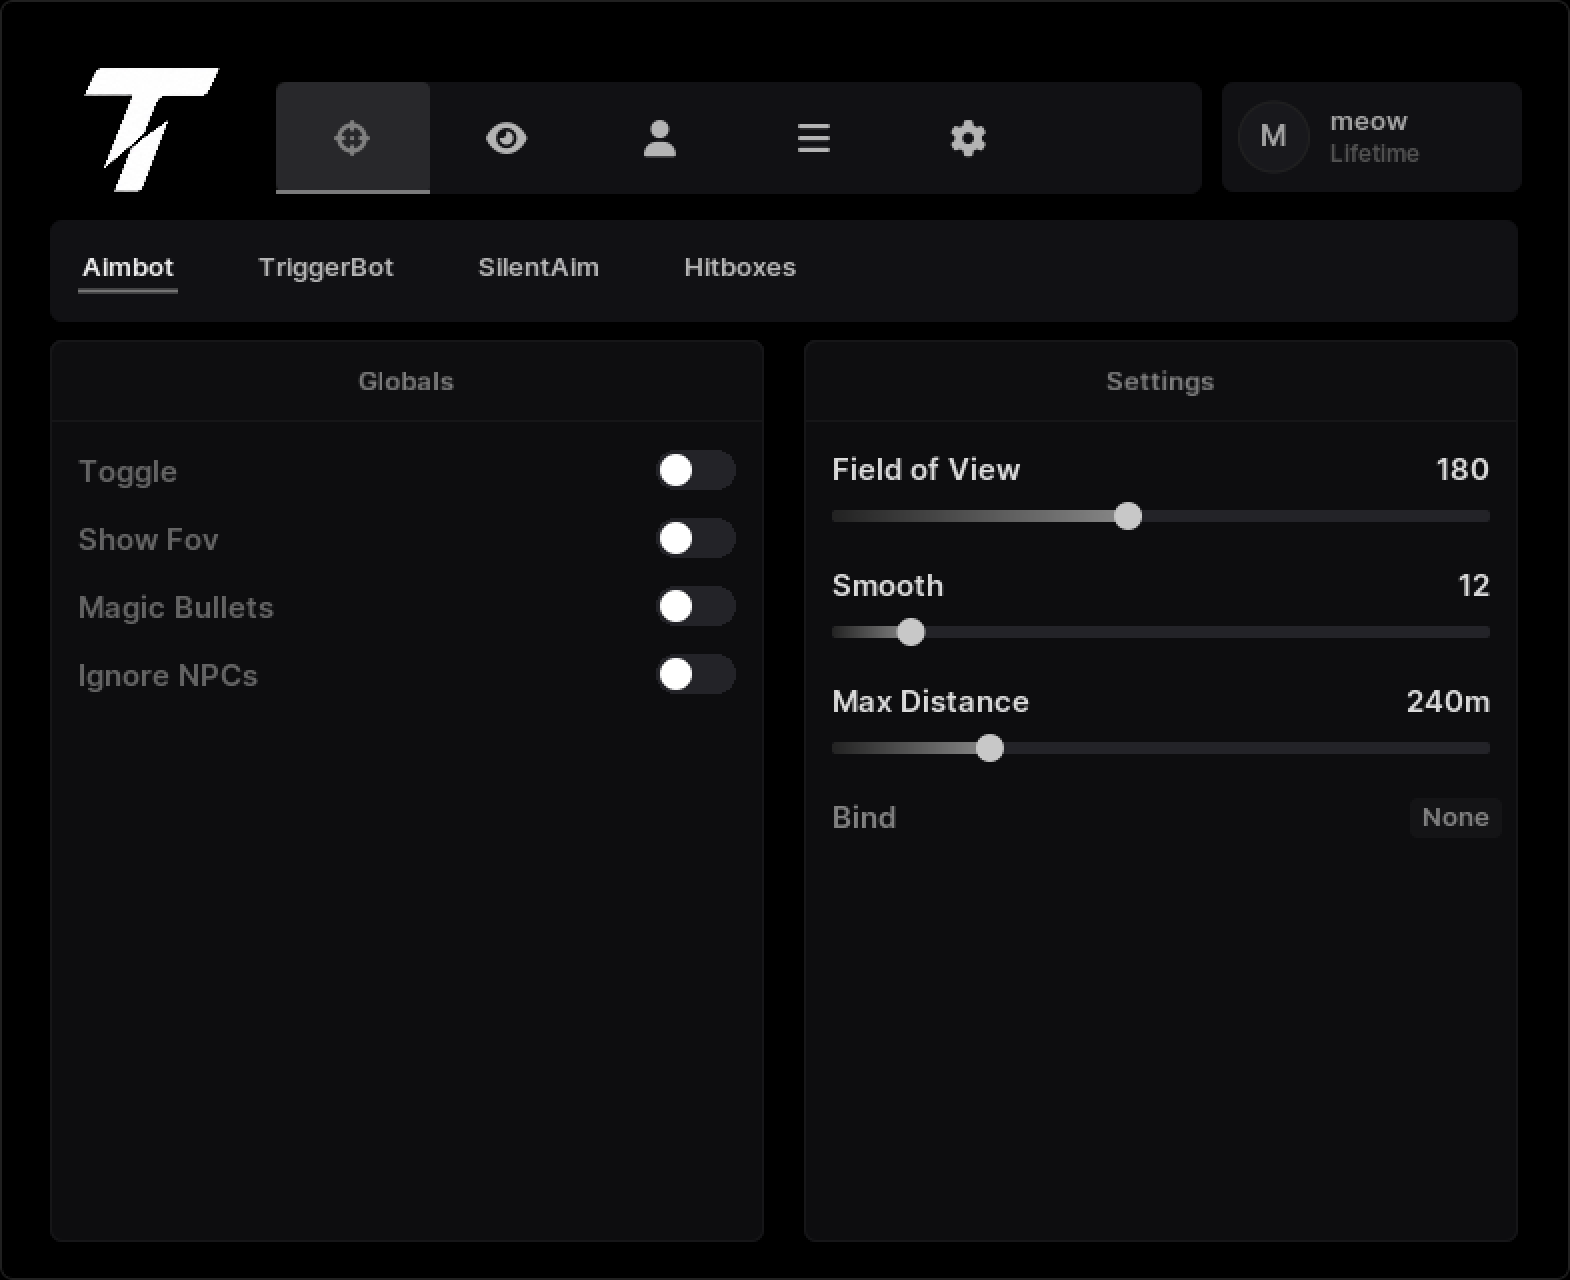Click the meow username

pos(1368,121)
